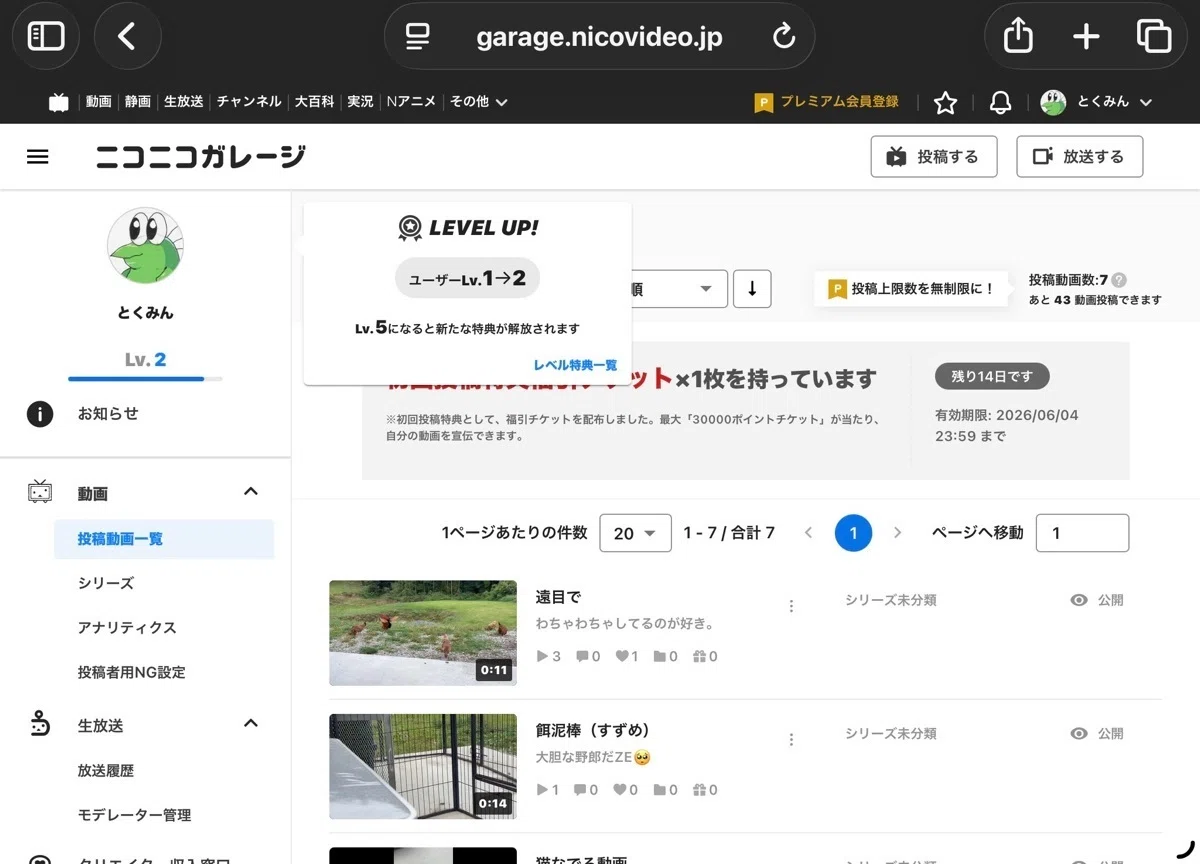Collapse the 動画 sidebar section

click(251, 491)
